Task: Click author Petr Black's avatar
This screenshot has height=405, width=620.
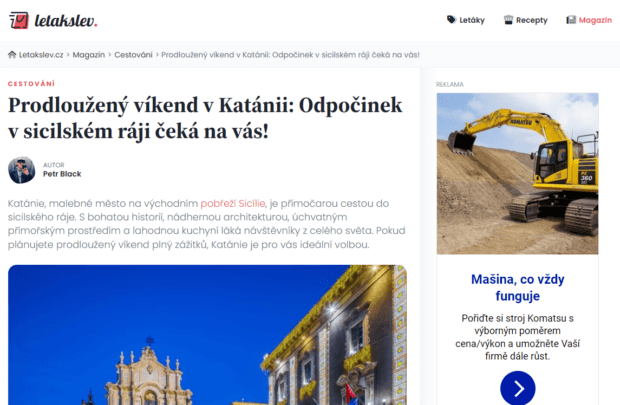Action: [x=22, y=170]
